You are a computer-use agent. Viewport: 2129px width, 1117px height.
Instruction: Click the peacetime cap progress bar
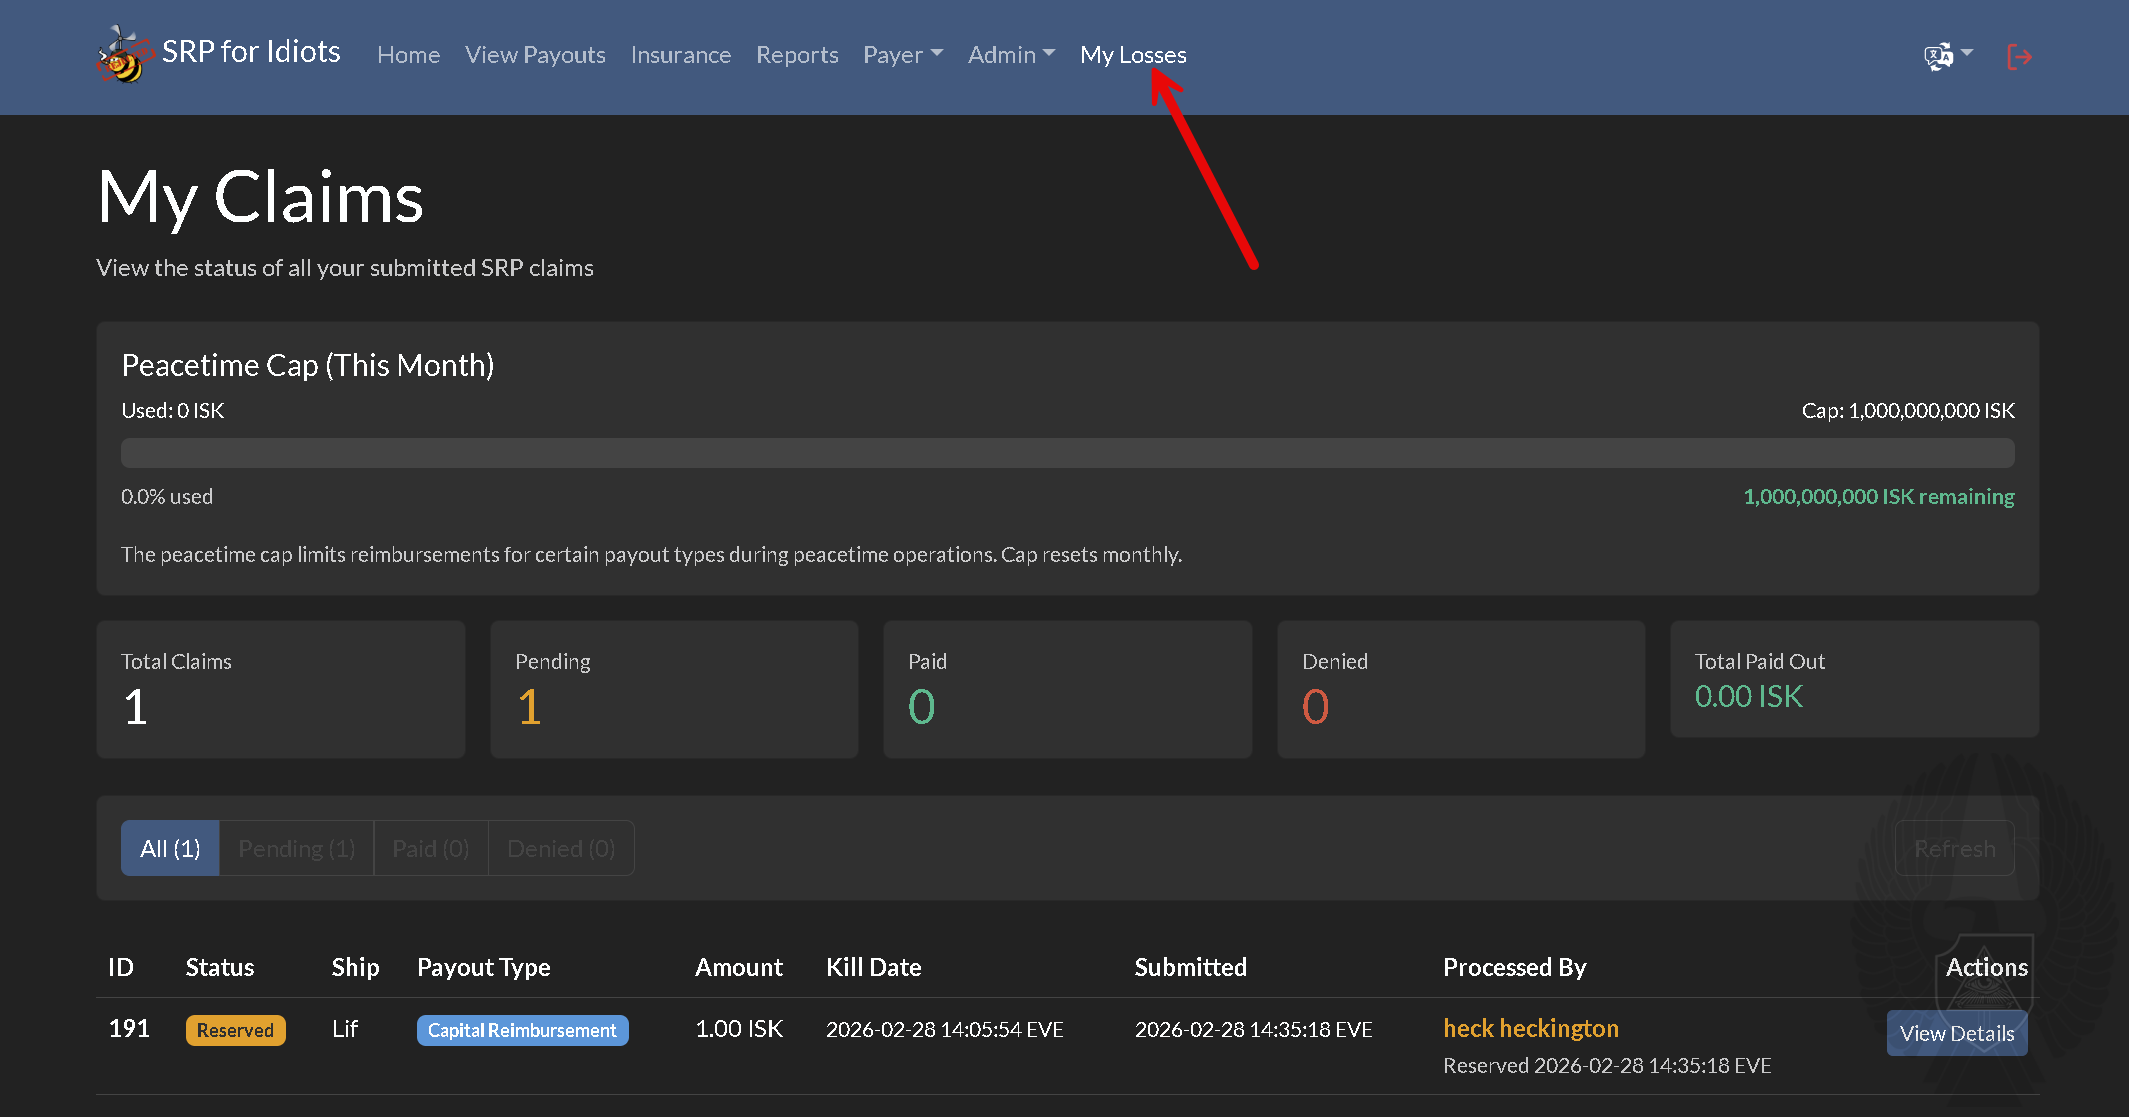coord(1067,453)
